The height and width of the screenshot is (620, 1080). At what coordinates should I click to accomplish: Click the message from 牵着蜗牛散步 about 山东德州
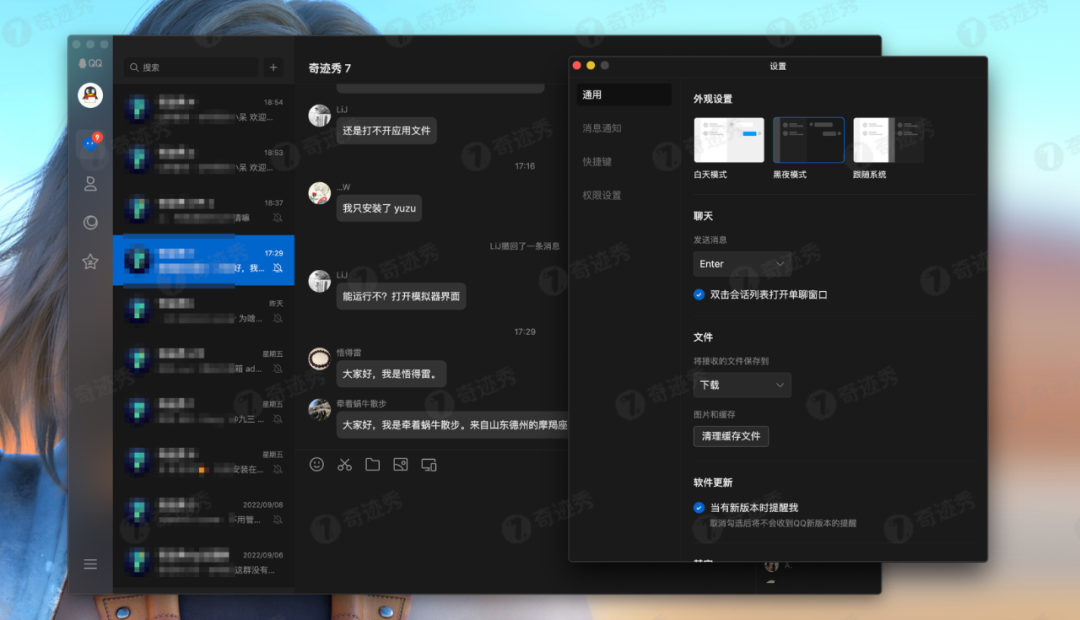tap(453, 425)
